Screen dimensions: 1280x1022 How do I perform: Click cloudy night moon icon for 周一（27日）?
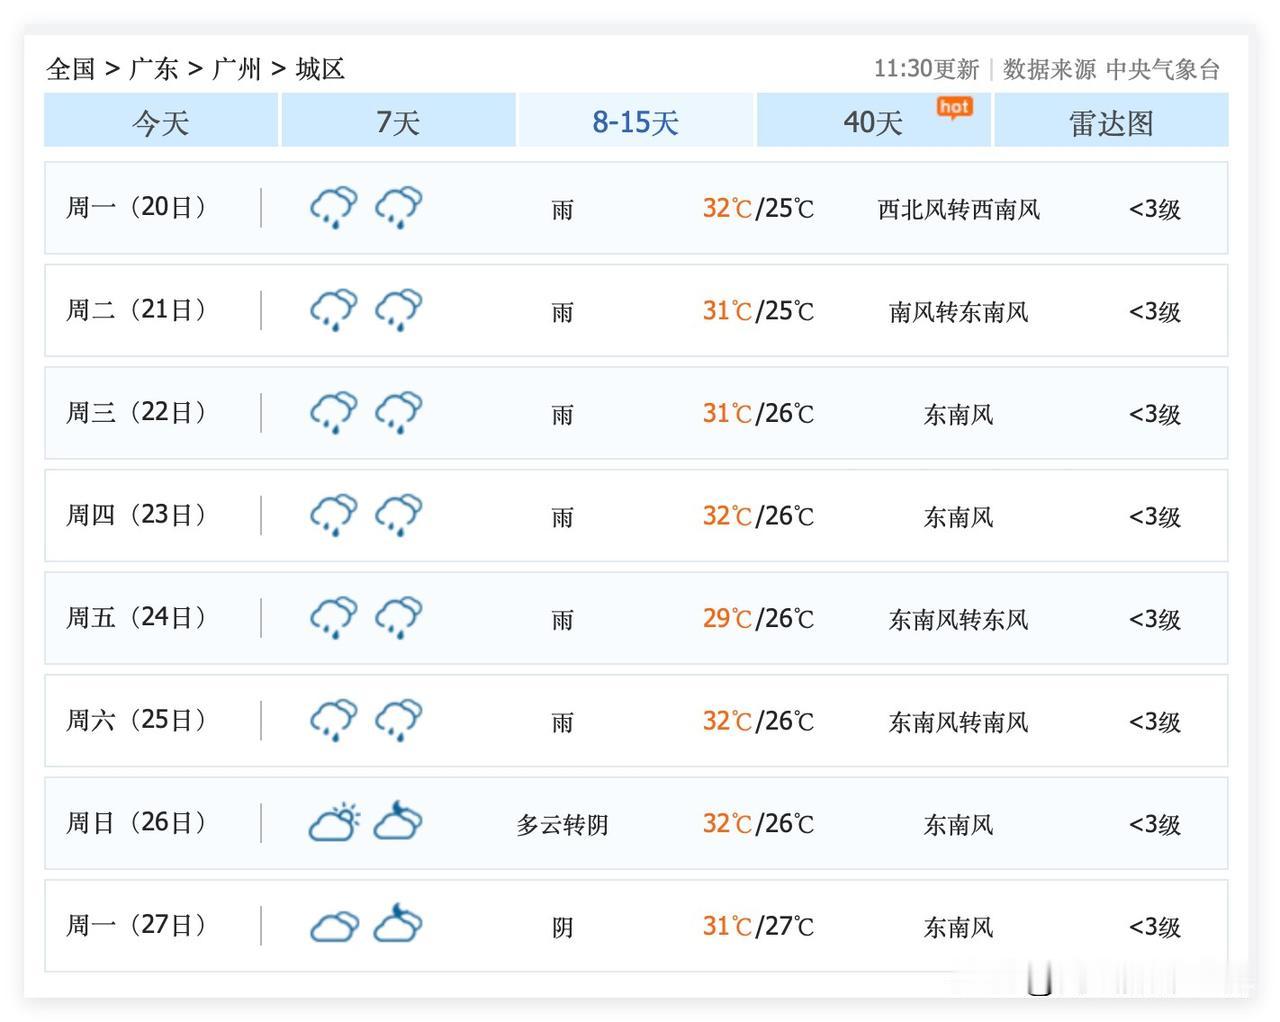398,924
